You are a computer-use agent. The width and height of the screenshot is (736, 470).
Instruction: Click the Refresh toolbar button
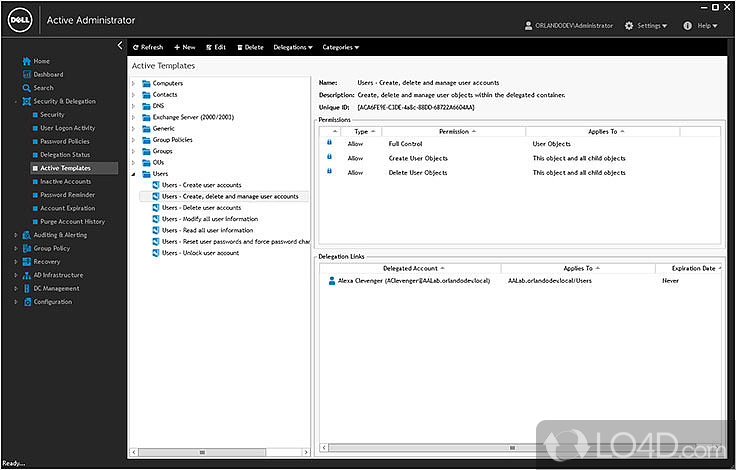coord(147,47)
